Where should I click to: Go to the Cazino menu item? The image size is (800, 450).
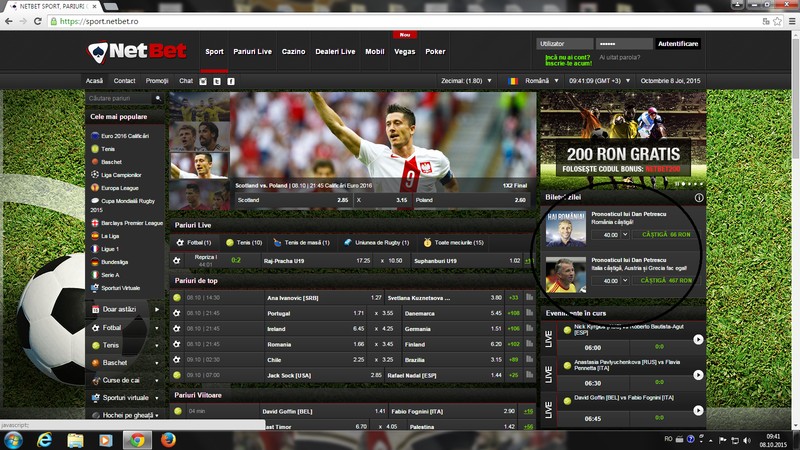click(x=293, y=52)
